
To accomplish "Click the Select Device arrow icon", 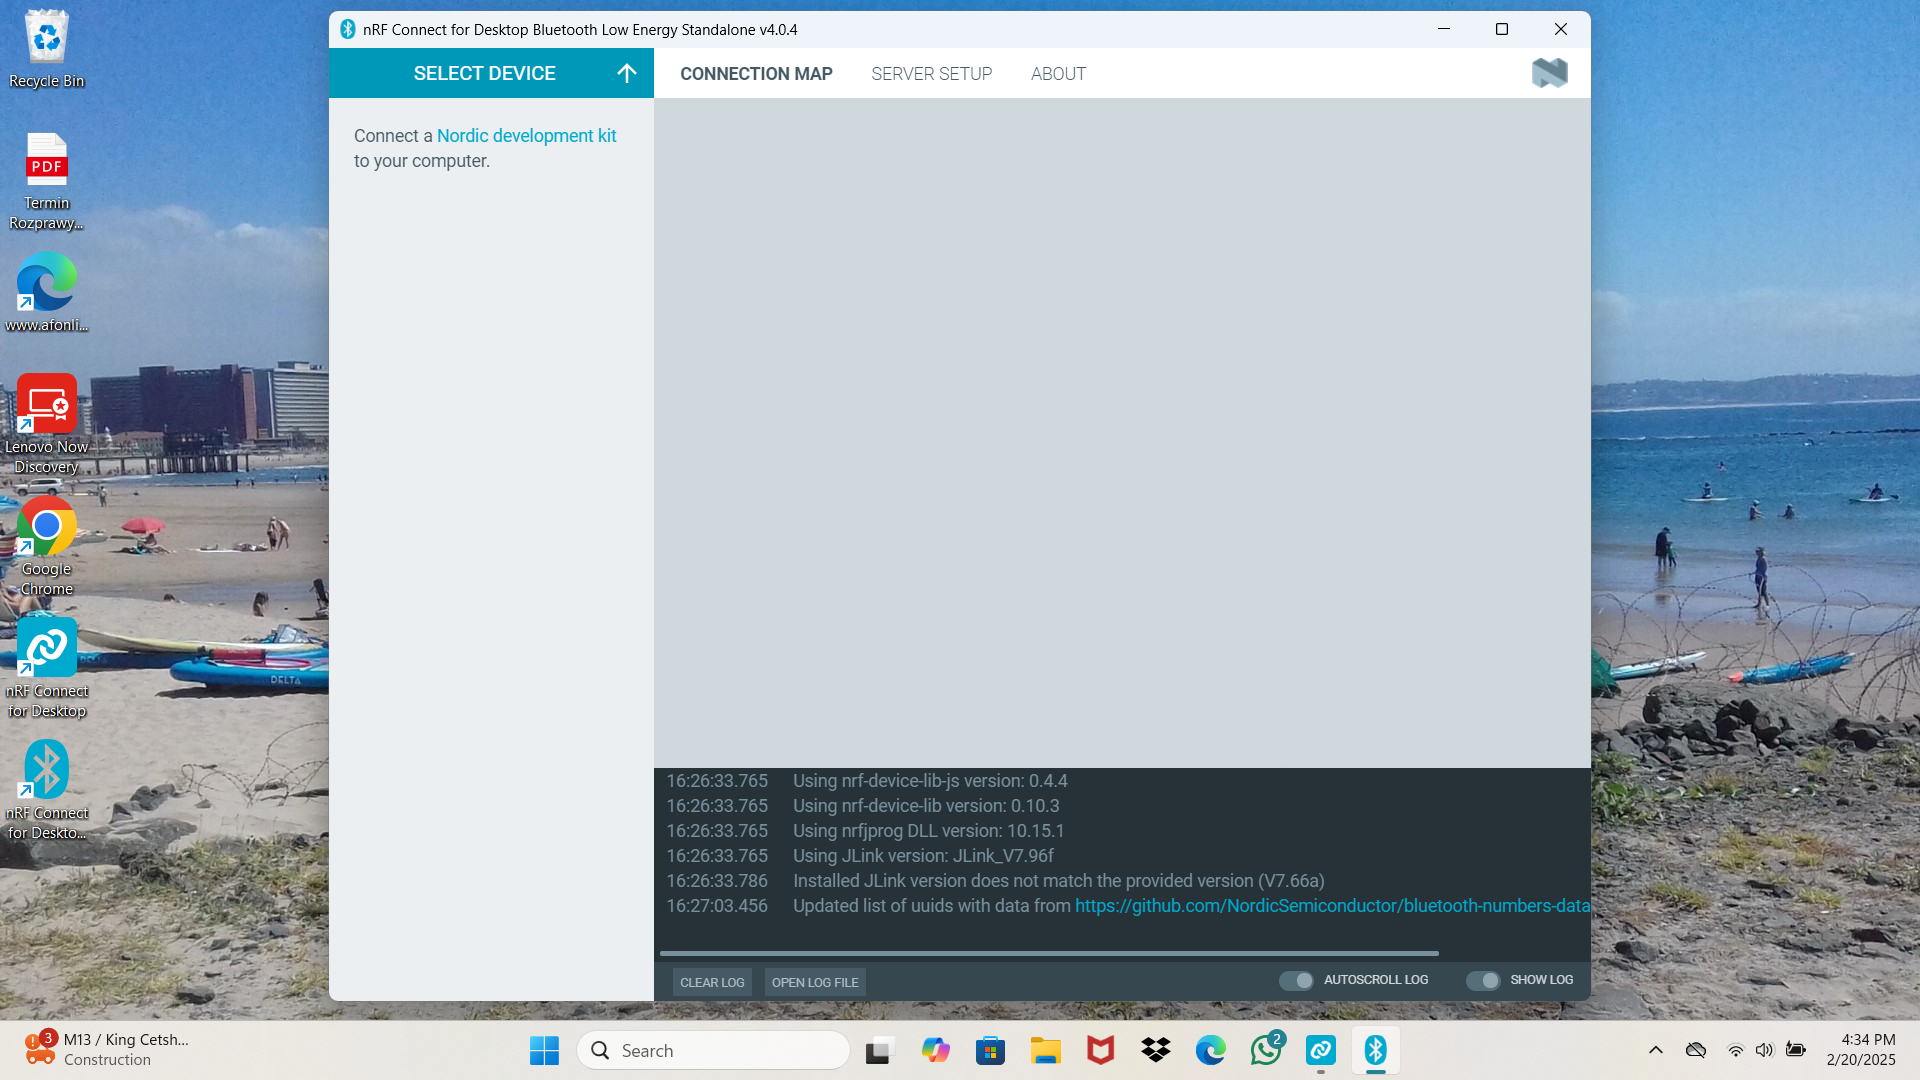I will click(x=627, y=73).
